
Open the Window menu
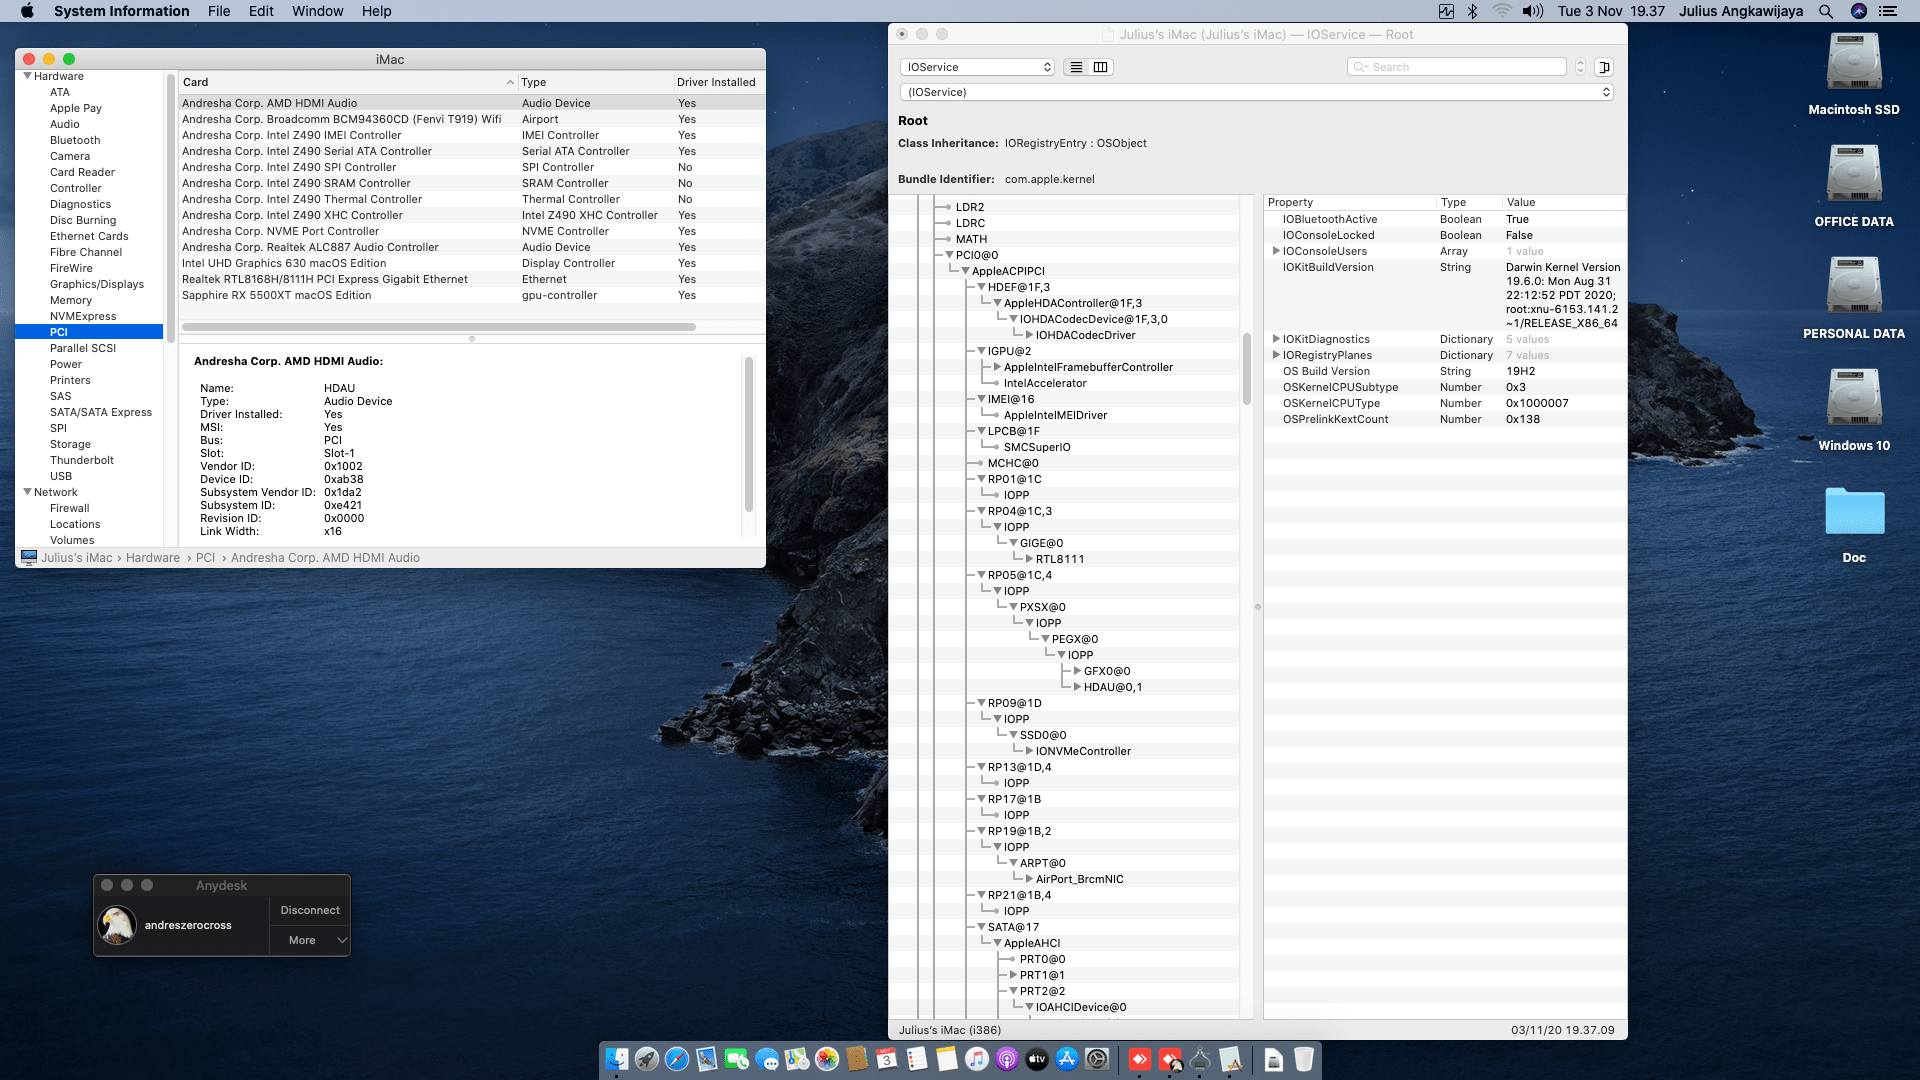(317, 11)
